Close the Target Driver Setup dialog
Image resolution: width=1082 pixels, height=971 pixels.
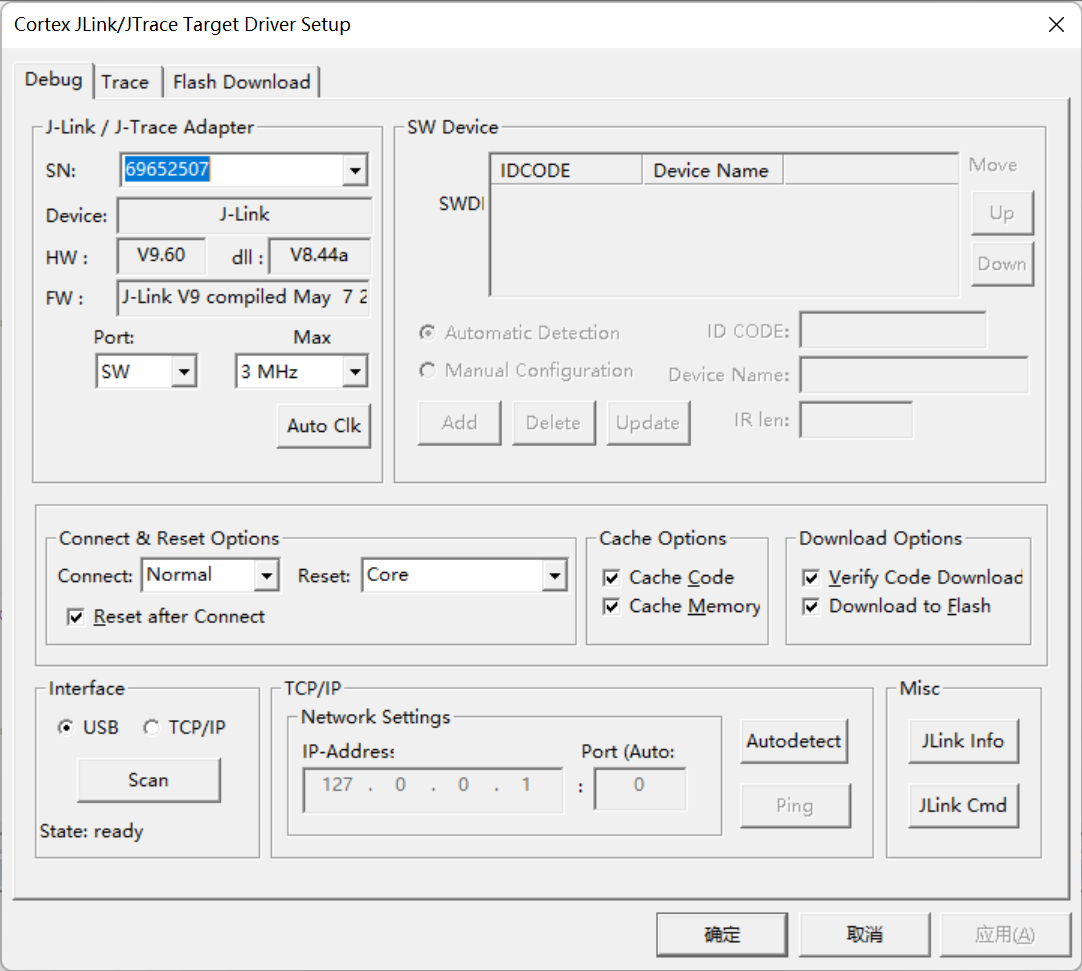[1056, 25]
